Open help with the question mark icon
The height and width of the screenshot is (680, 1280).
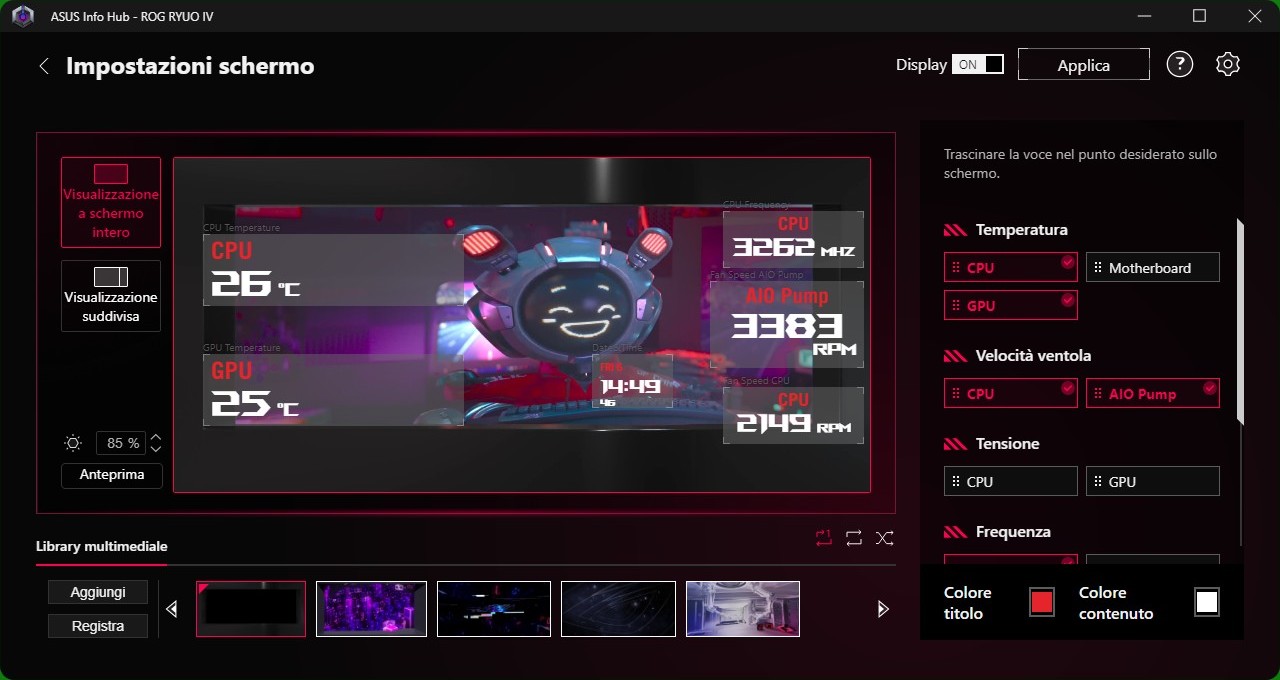(1180, 64)
